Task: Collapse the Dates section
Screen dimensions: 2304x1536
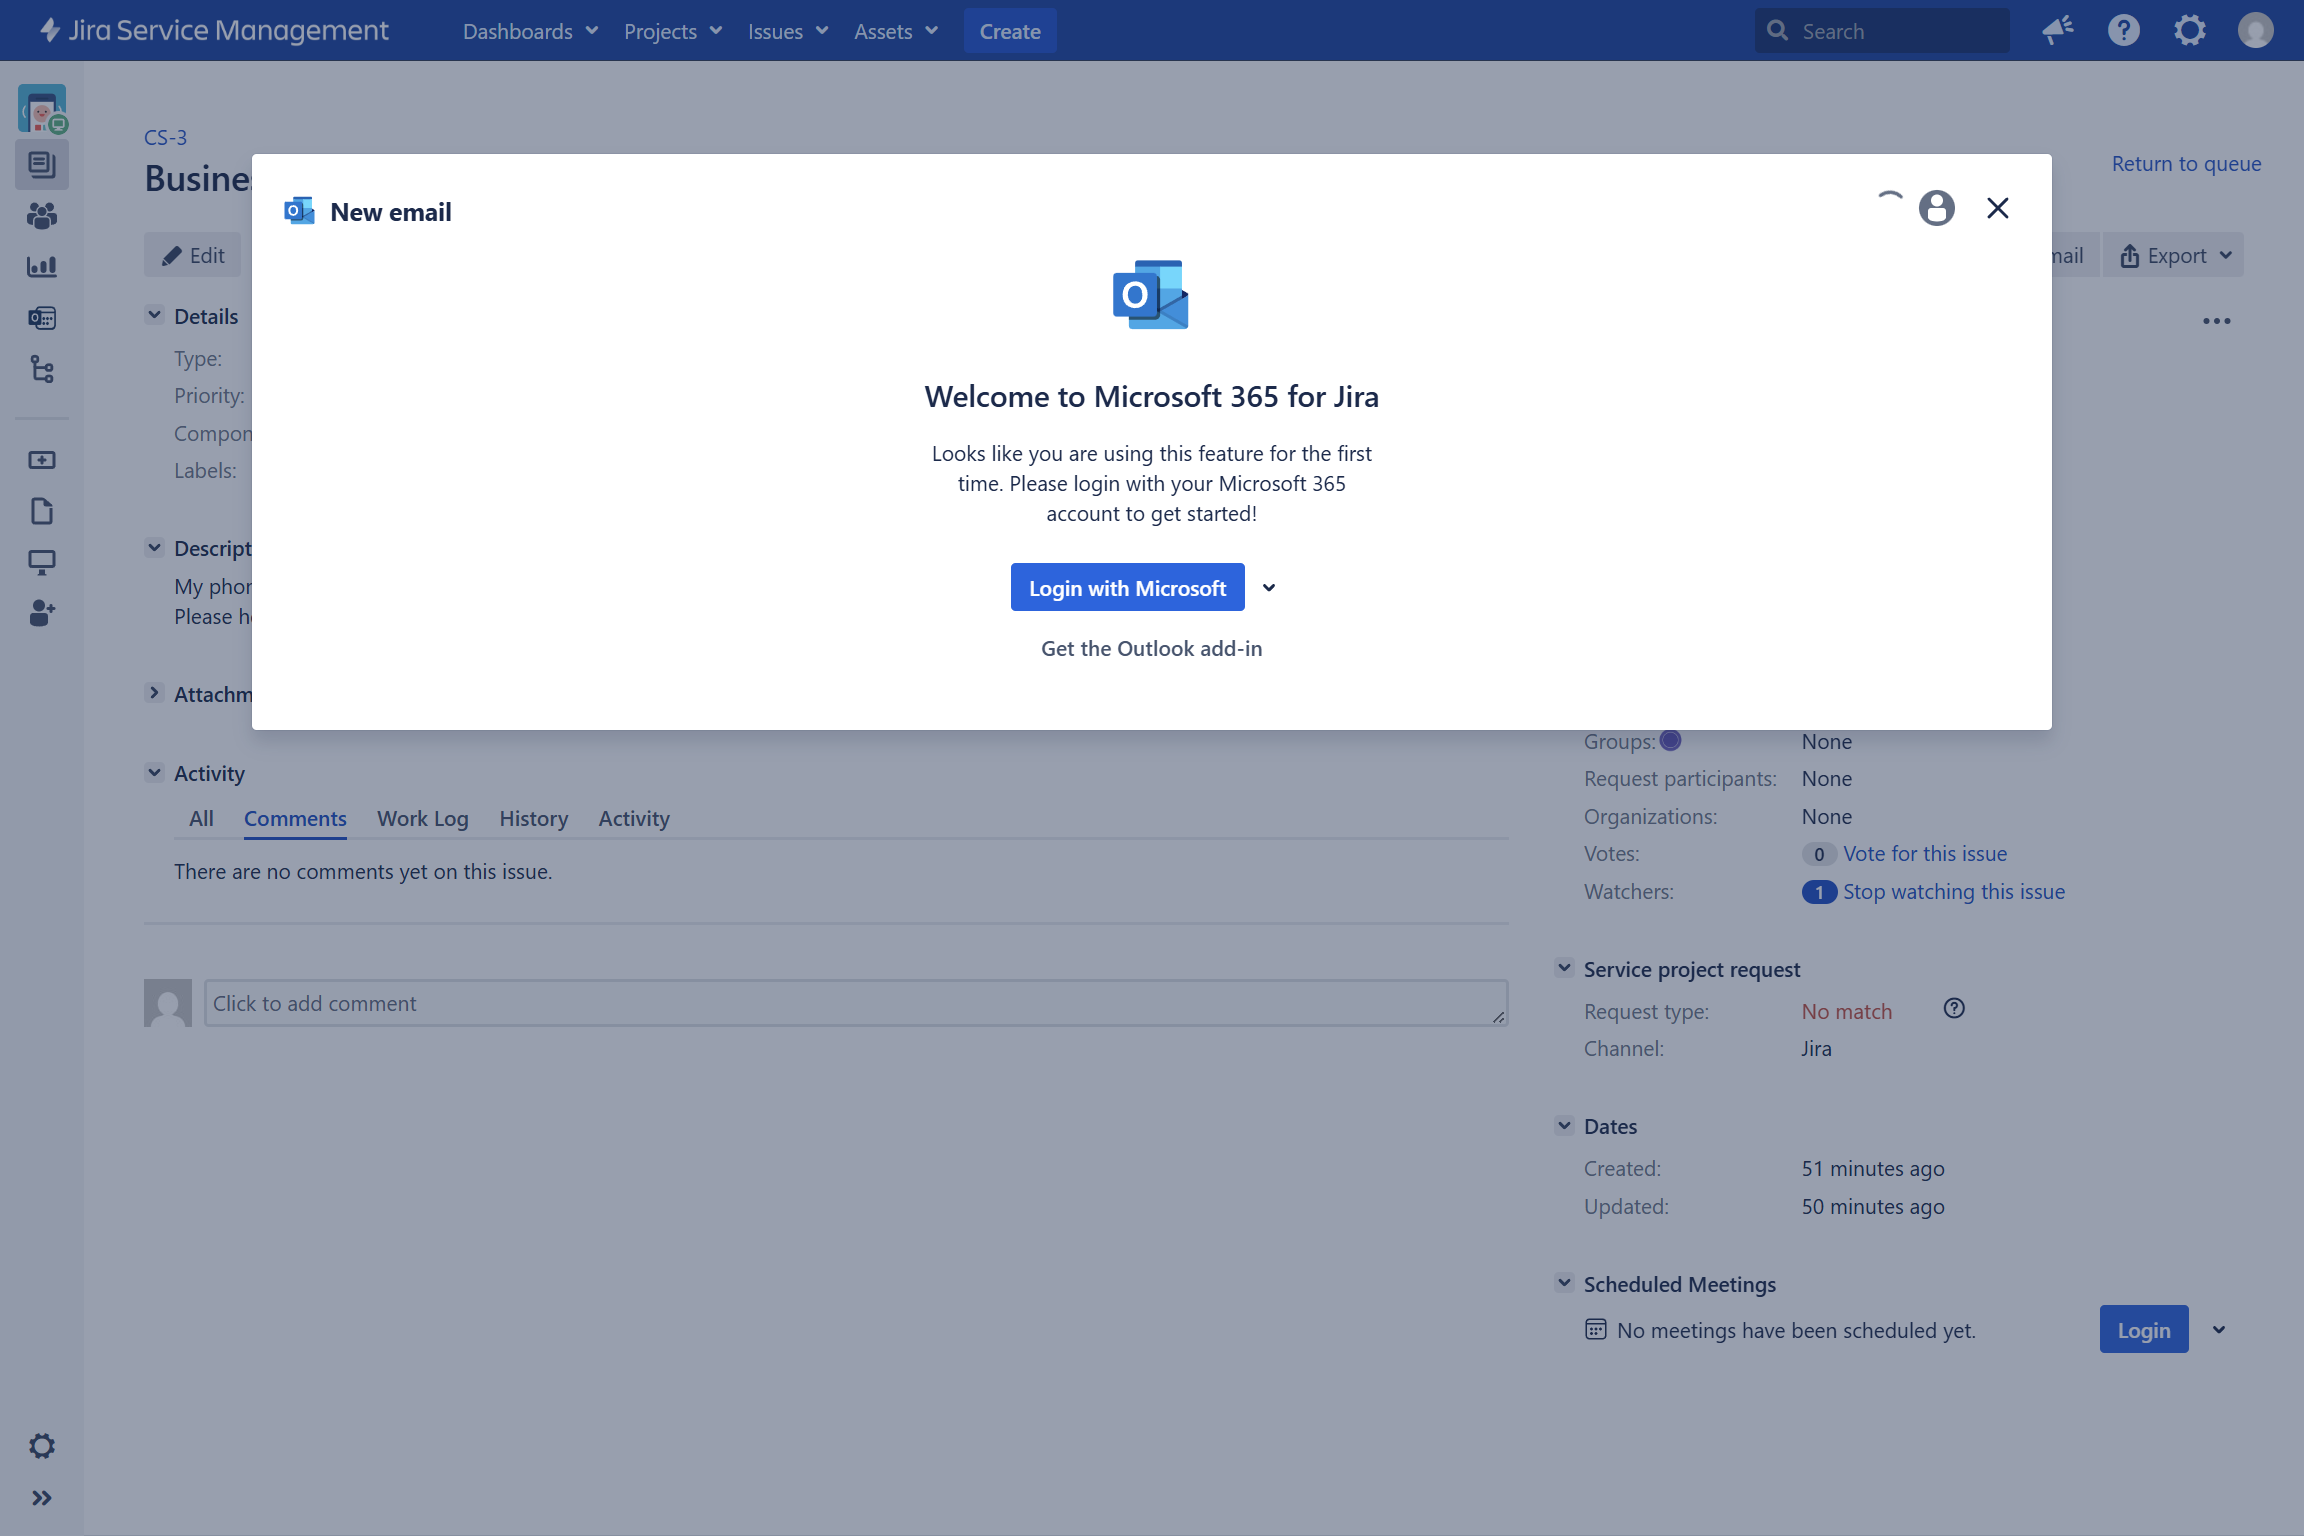Action: click(x=1564, y=1126)
